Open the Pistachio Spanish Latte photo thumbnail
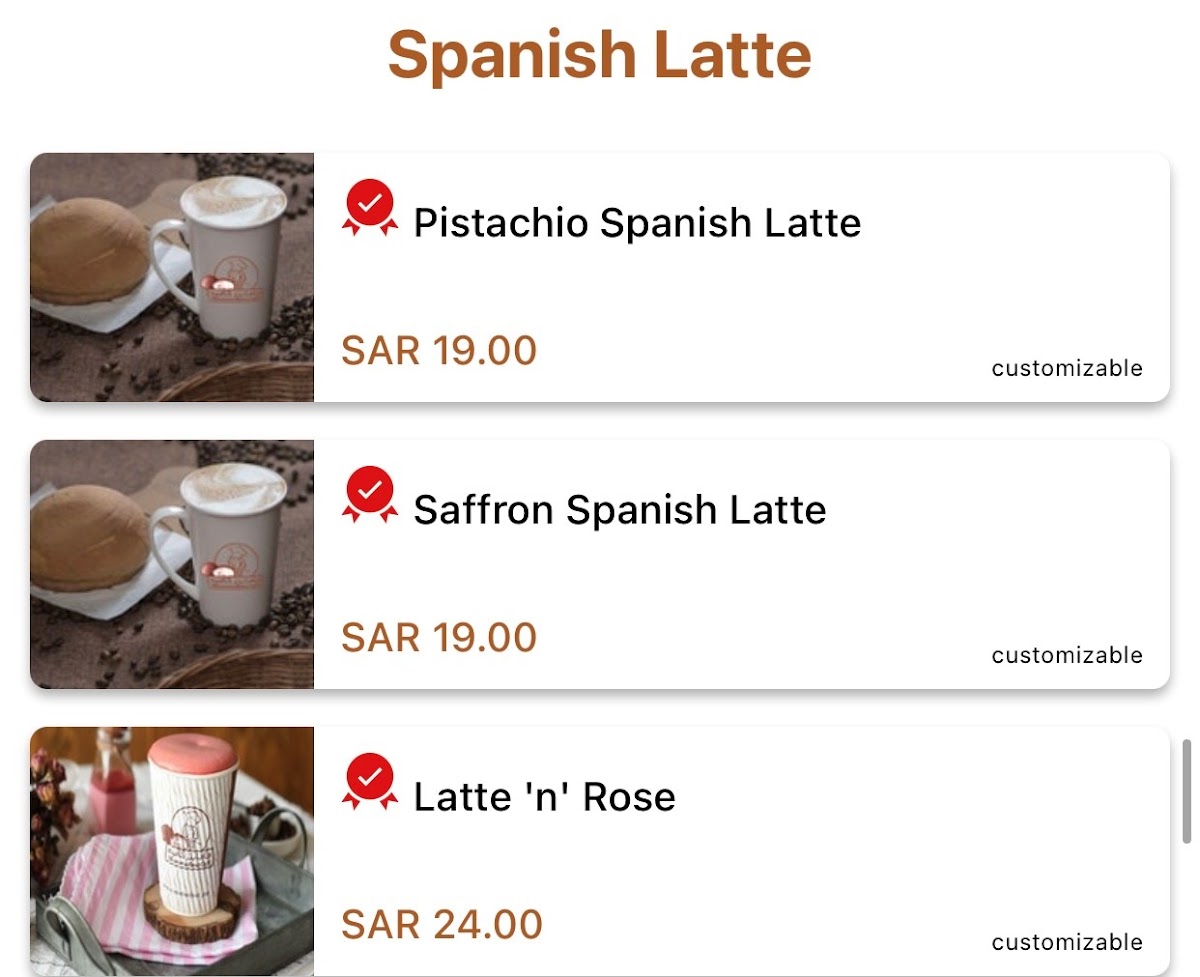Image resolution: width=1200 pixels, height=977 pixels. (172, 277)
